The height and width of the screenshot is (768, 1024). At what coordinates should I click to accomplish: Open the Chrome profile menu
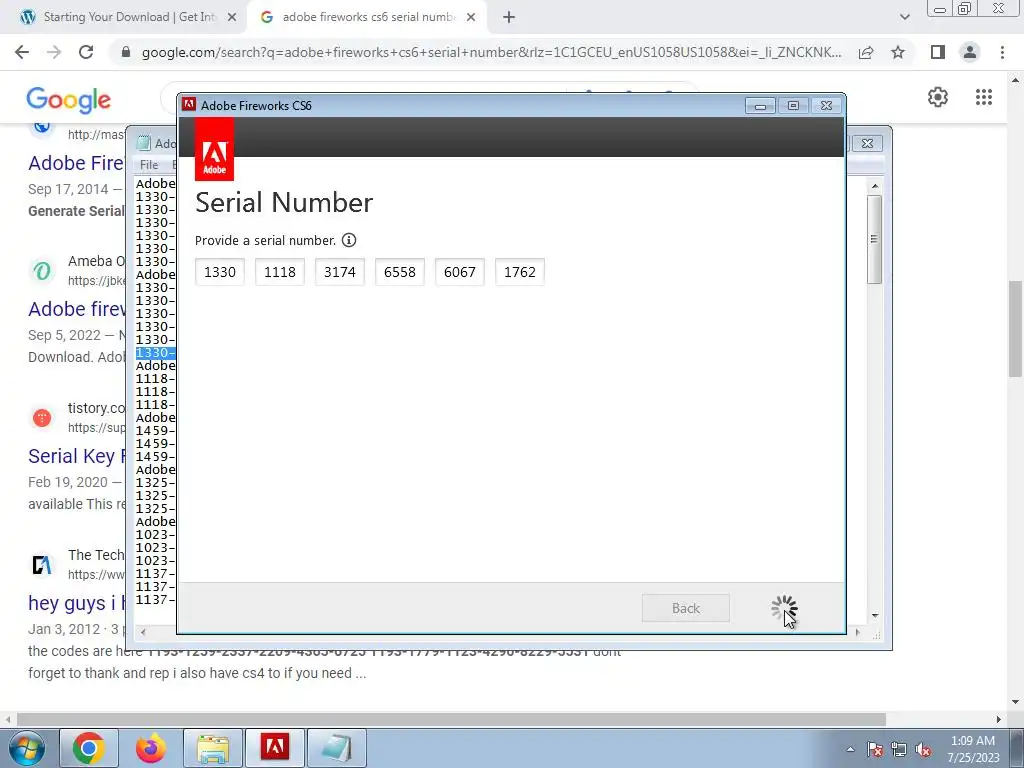(x=970, y=52)
